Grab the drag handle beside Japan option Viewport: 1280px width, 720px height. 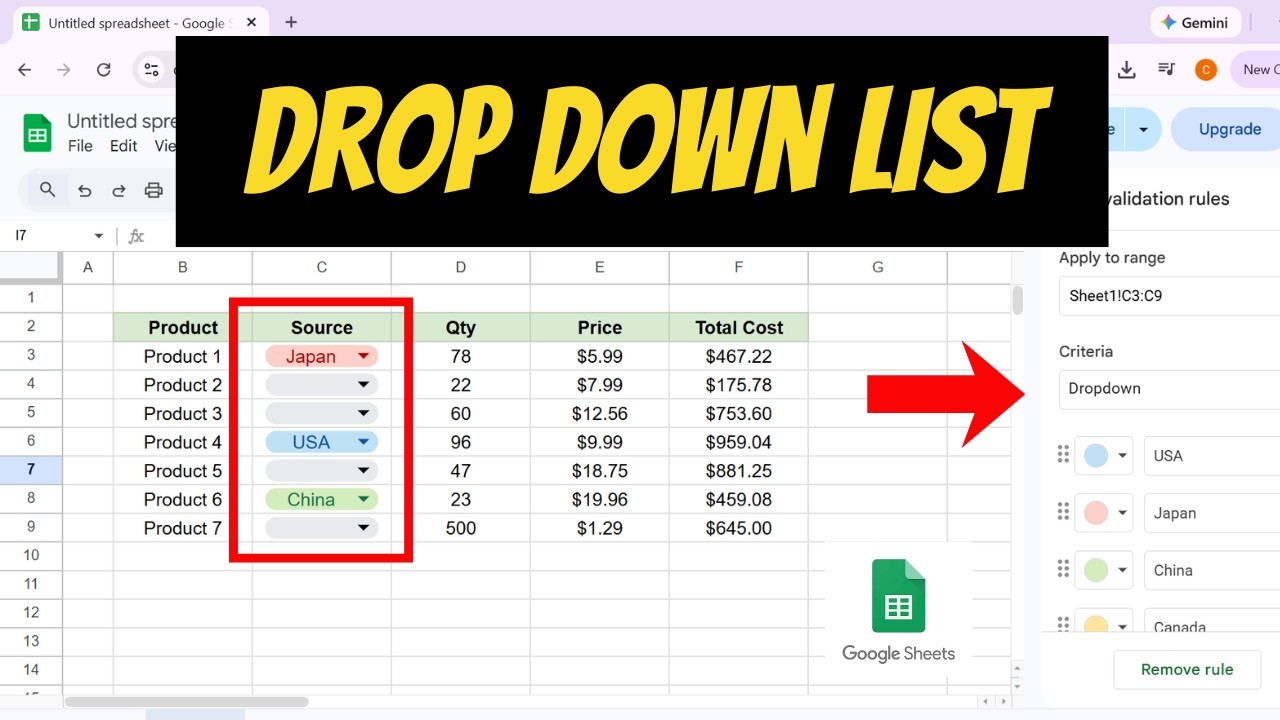coord(1063,512)
